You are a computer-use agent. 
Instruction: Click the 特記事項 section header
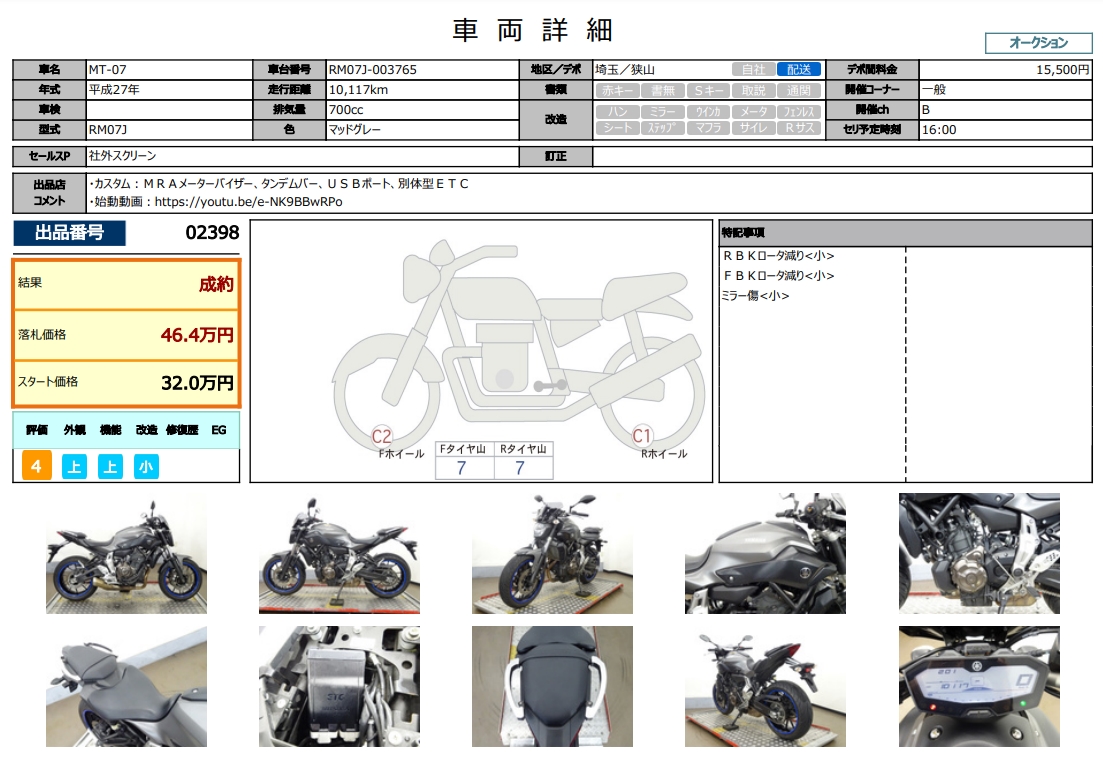905,233
